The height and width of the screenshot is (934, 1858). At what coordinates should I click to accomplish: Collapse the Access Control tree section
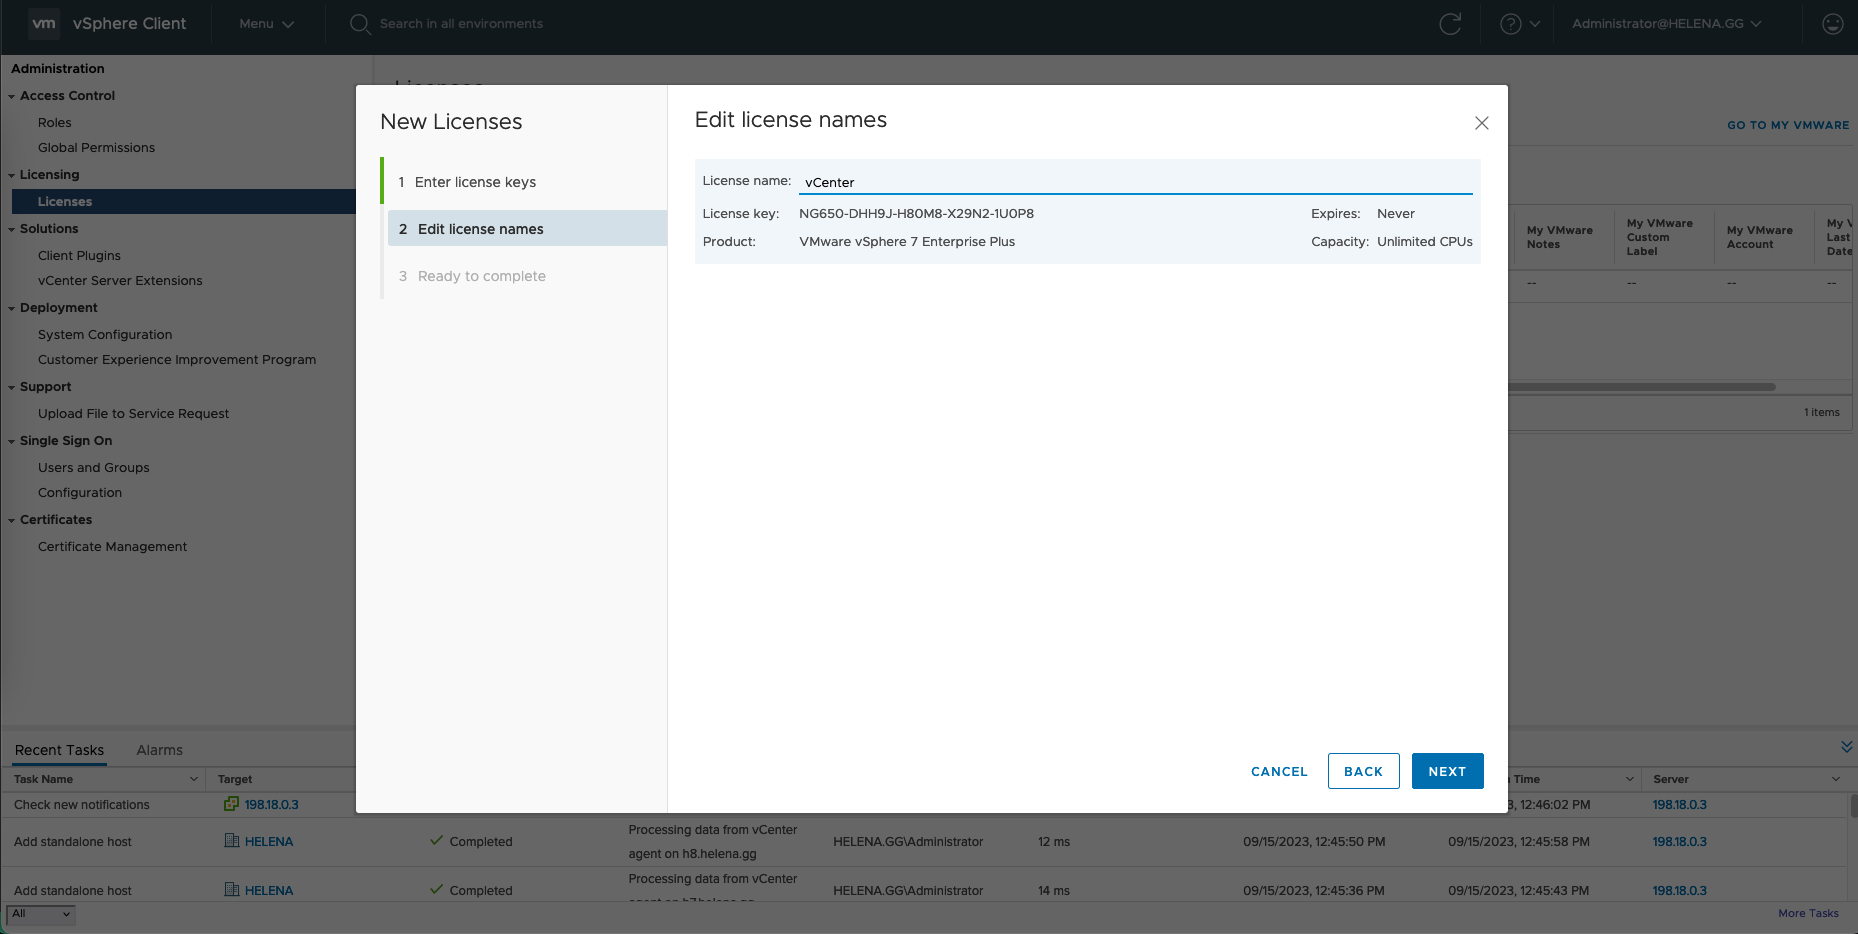[x=12, y=96]
